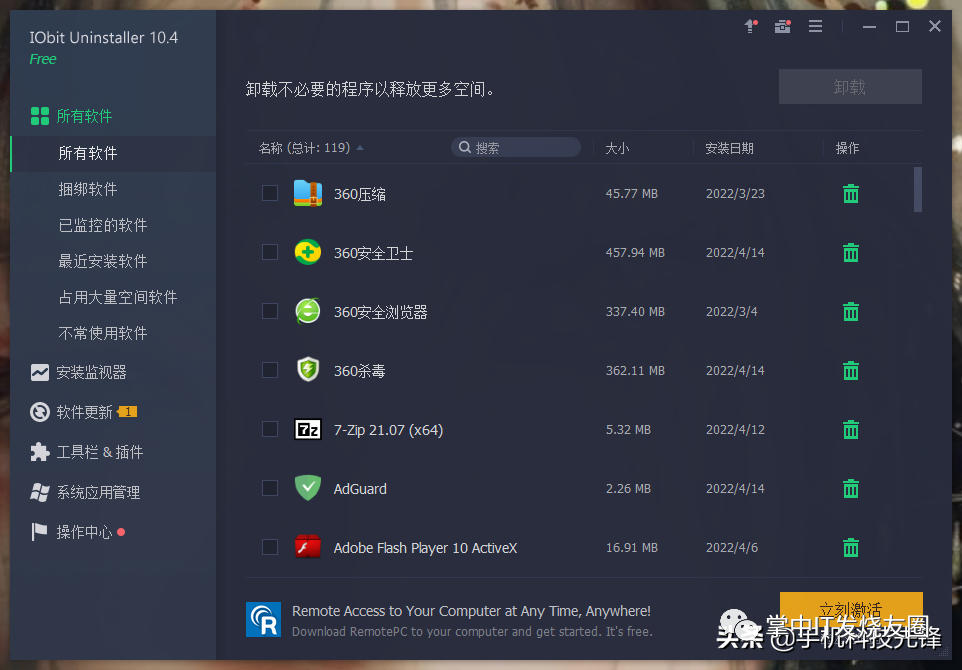Image resolution: width=962 pixels, height=670 pixels.
Task: Click the RemotePC logo icon
Action: [x=264, y=620]
